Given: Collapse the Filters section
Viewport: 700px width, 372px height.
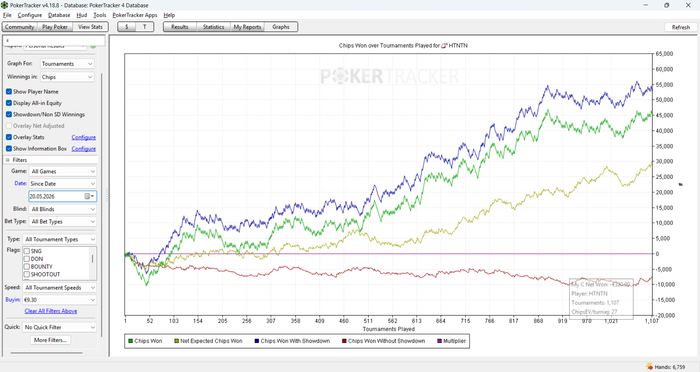Looking at the screenshot, I should tap(8, 160).
